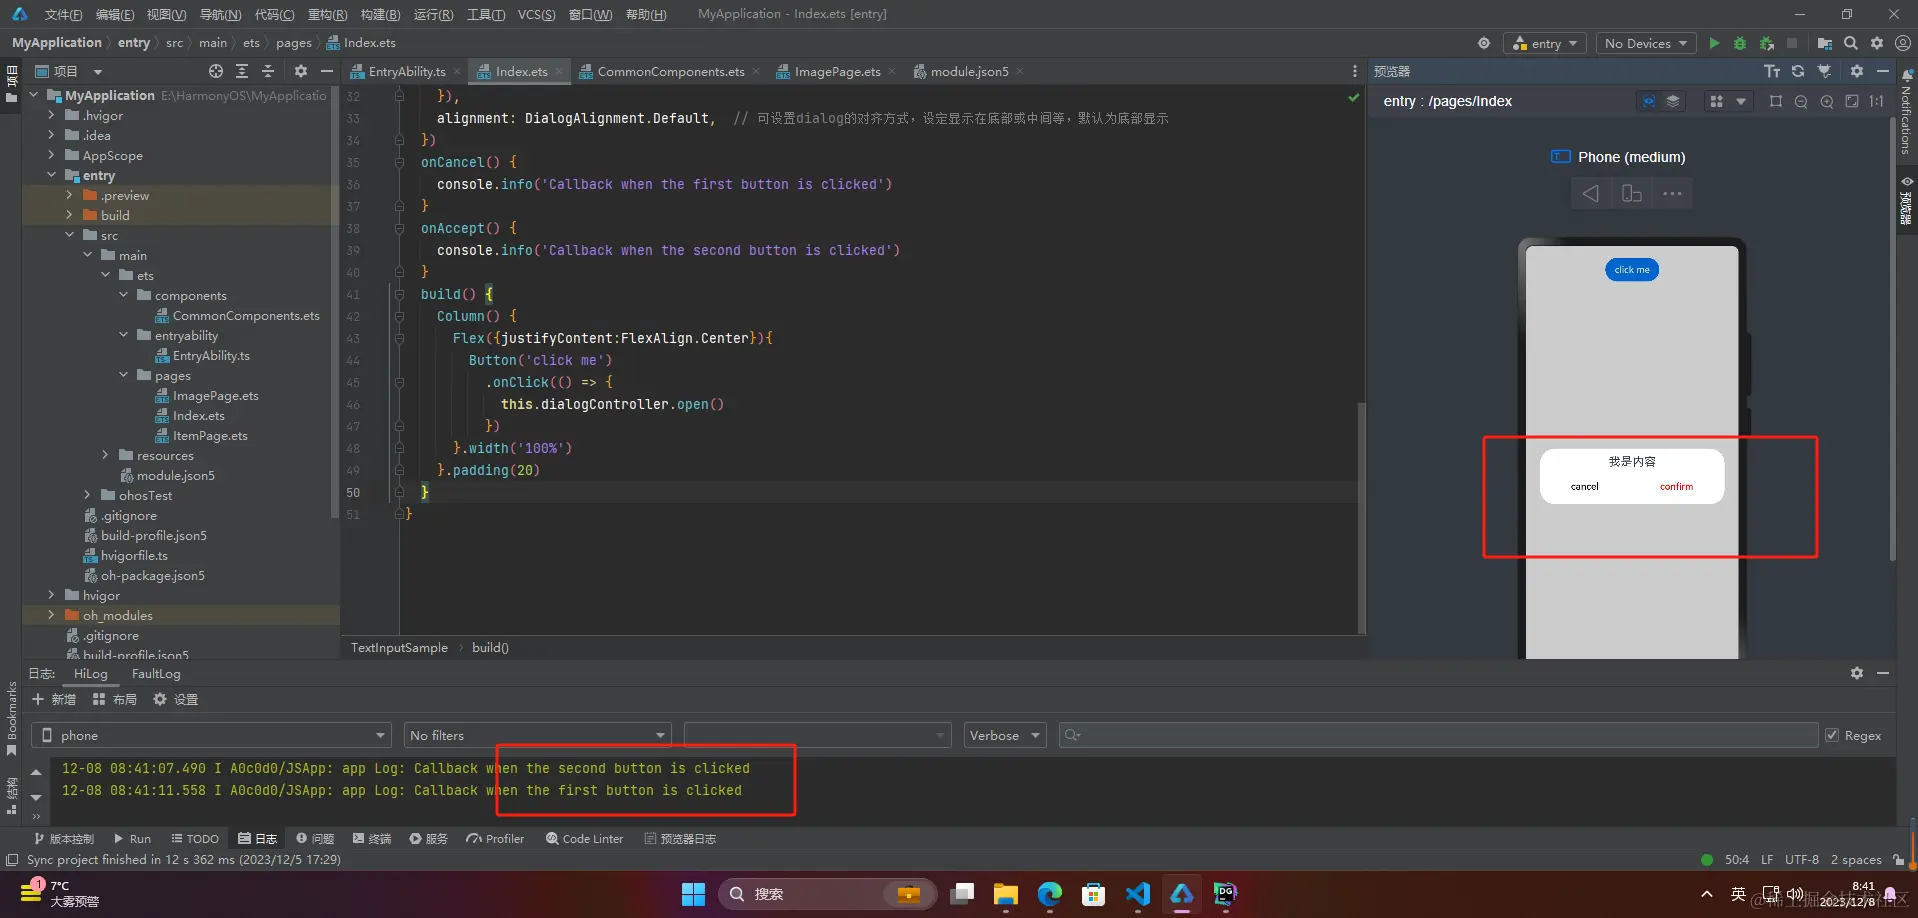Toggle the previewer layers view mode
This screenshot has width=1918, height=918.
(x=1673, y=101)
